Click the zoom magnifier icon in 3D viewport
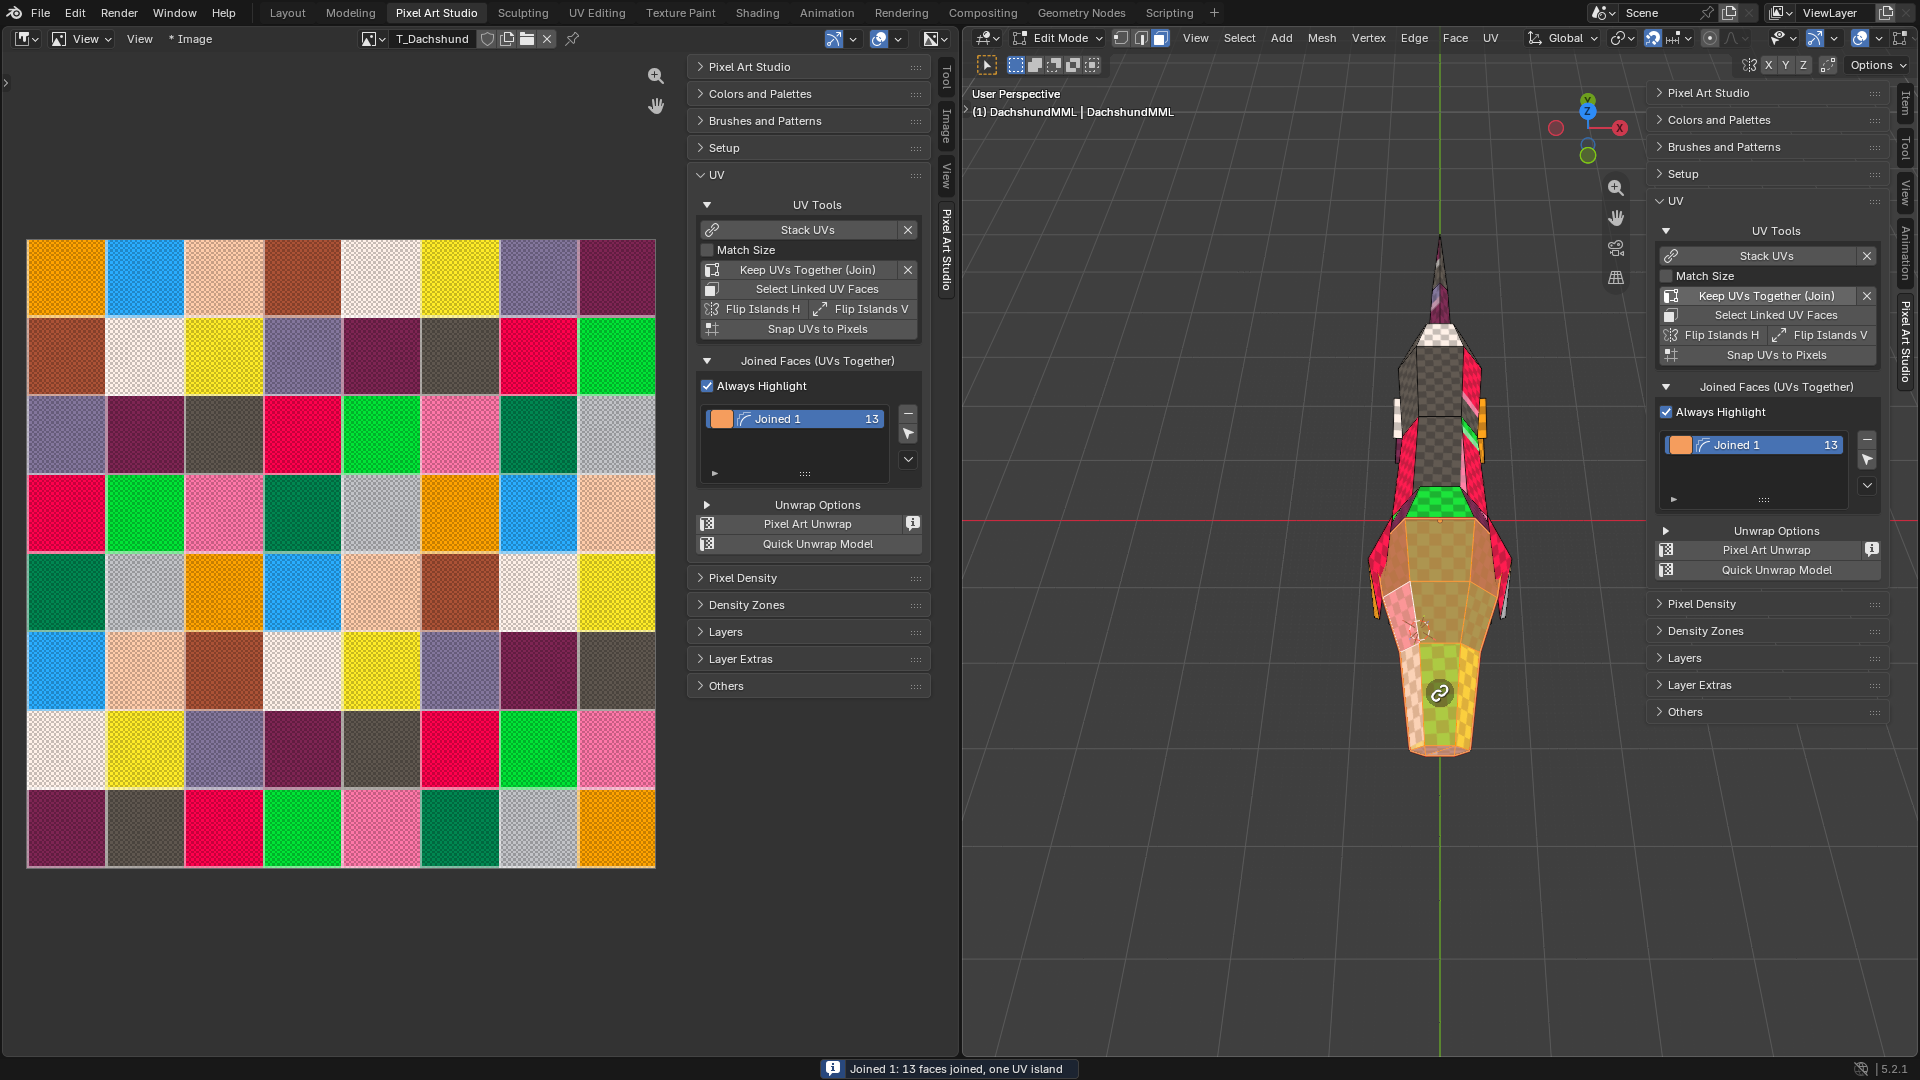This screenshot has width=1920, height=1080. (1616, 188)
